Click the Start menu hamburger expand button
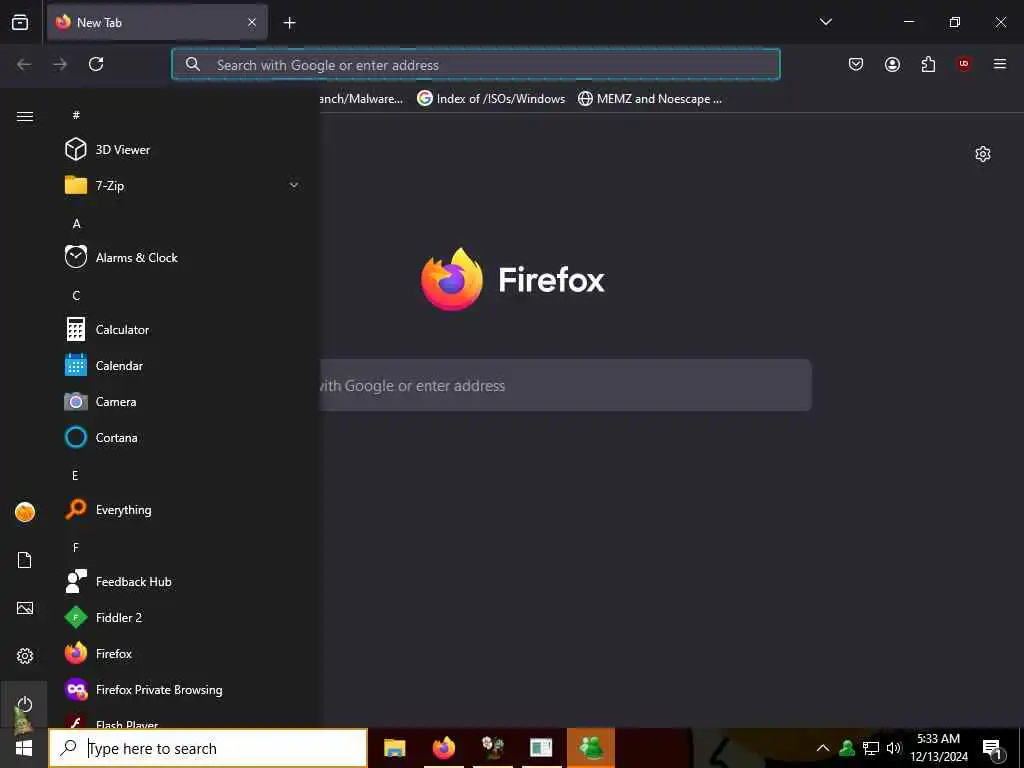 (x=25, y=116)
